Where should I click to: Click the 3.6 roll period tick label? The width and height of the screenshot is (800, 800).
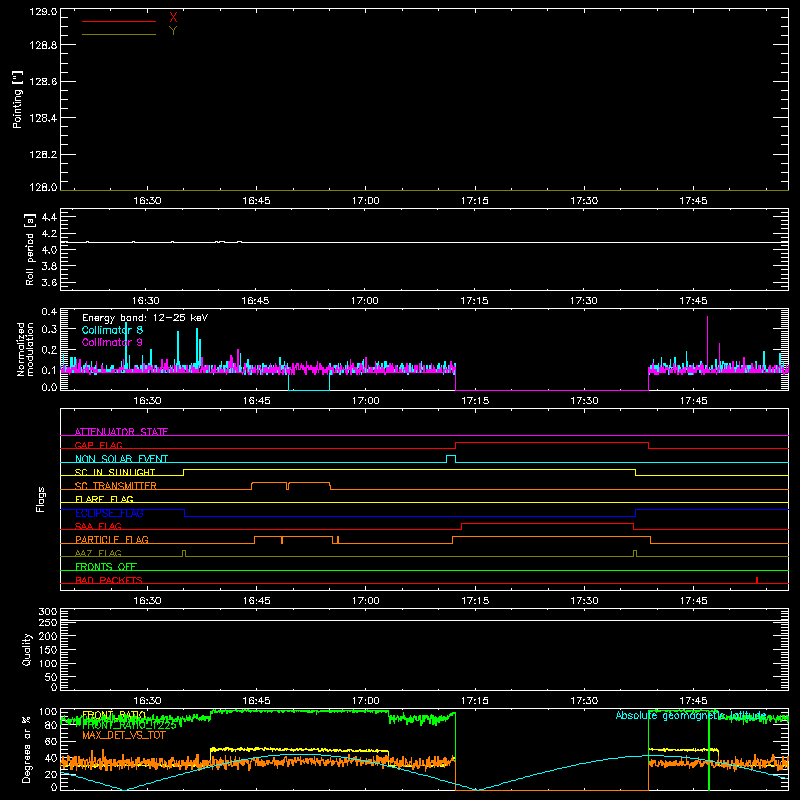click(x=49, y=283)
